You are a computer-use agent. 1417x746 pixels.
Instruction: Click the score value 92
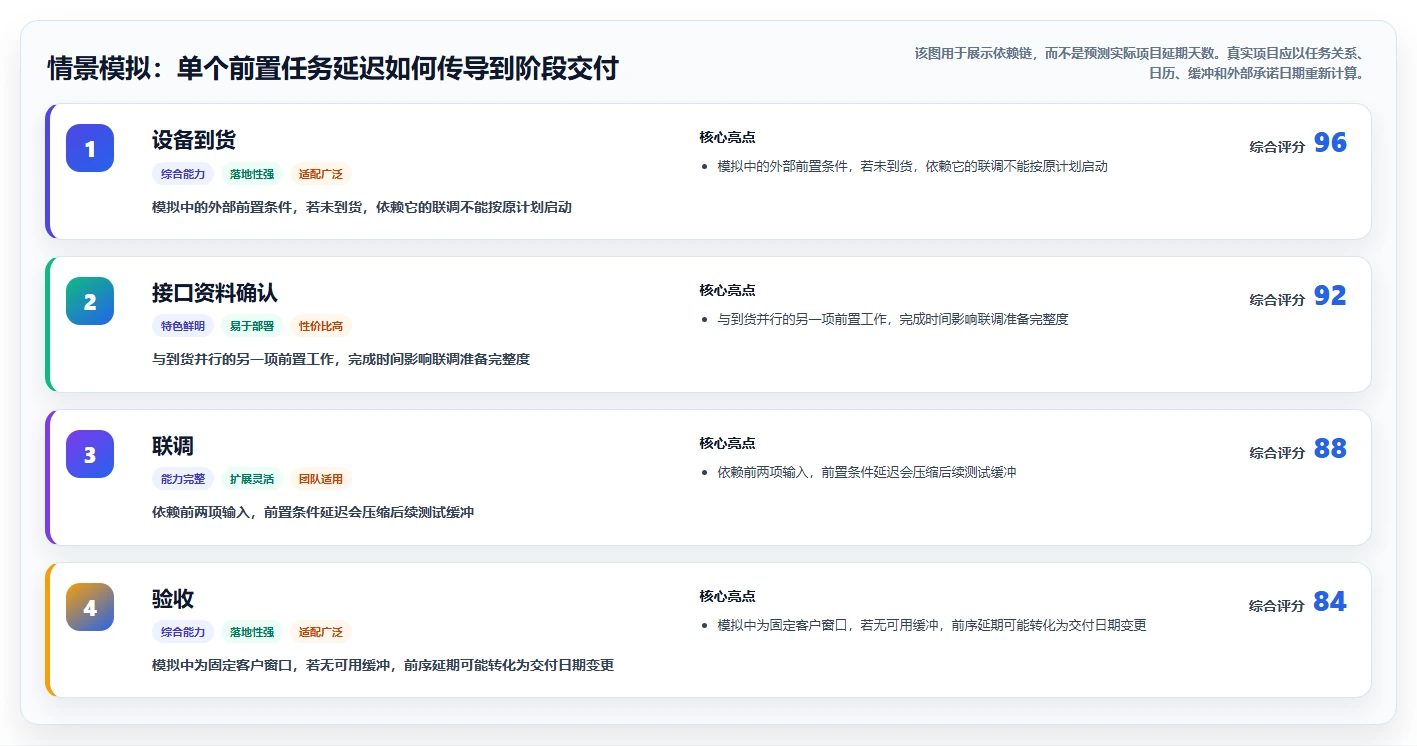pyautogui.click(x=1330, y=296)
